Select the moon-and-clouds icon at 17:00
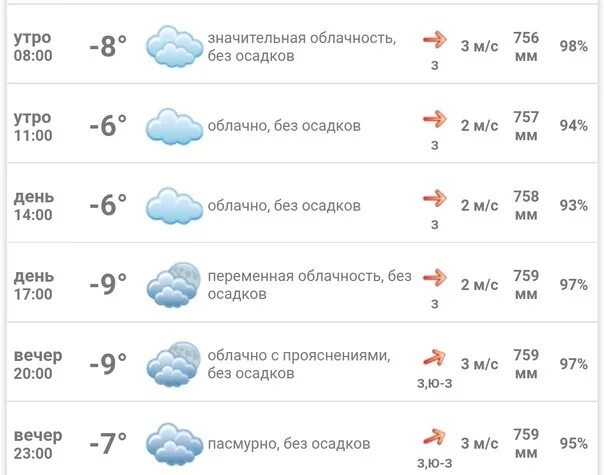Image resolution: width=604 pixels, height=475 pixels. point(174,285)
